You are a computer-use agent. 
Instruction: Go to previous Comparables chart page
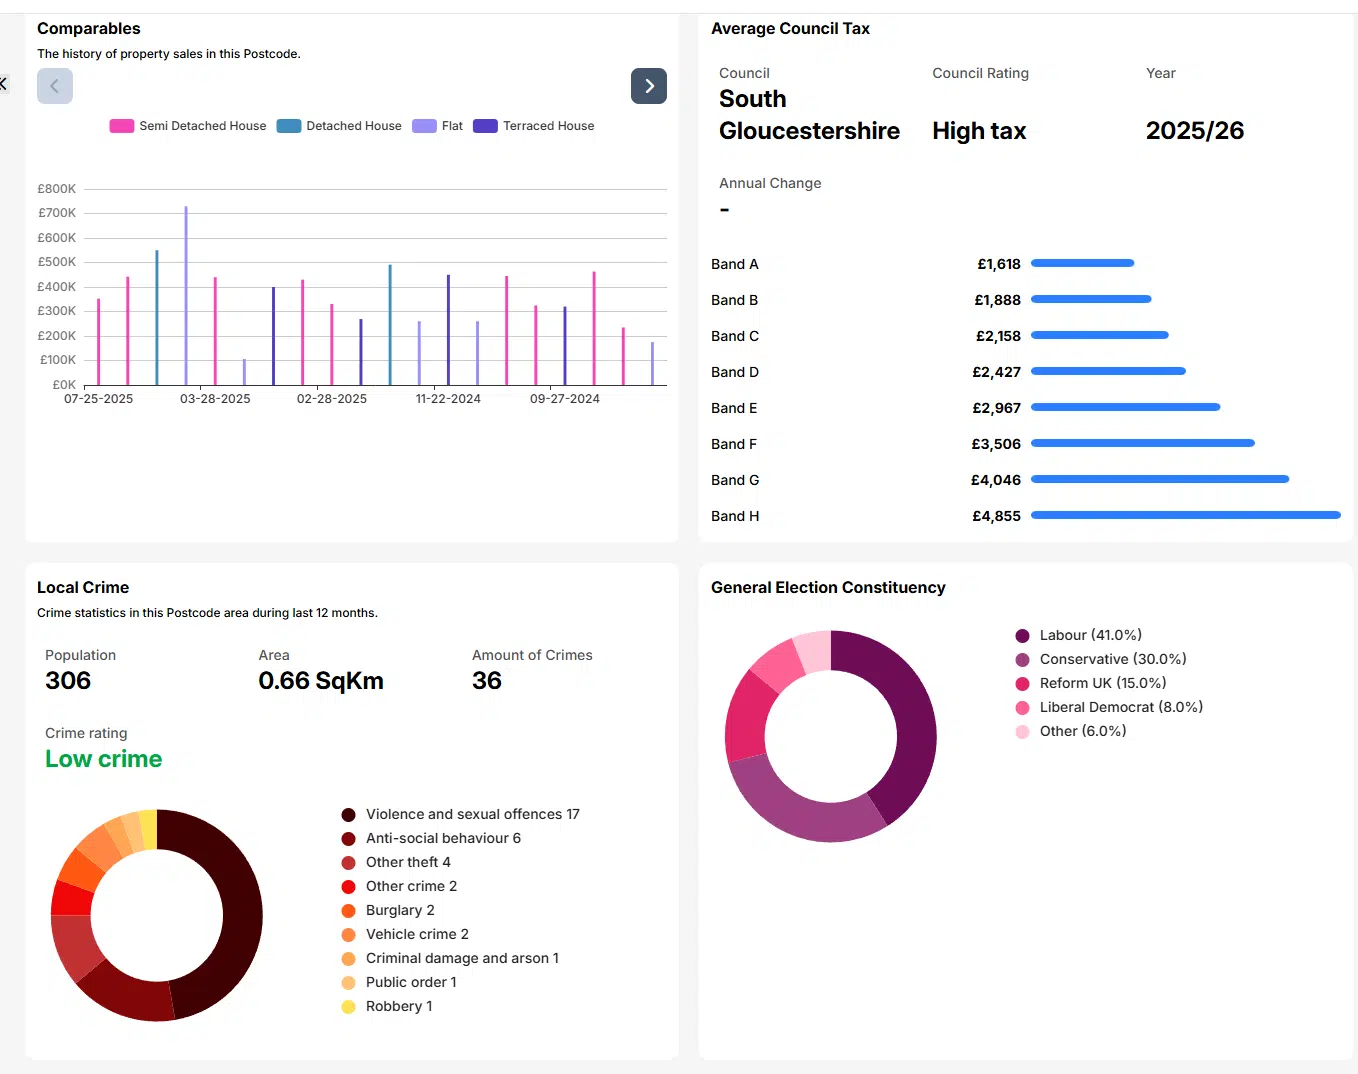(x=55, y=86)
